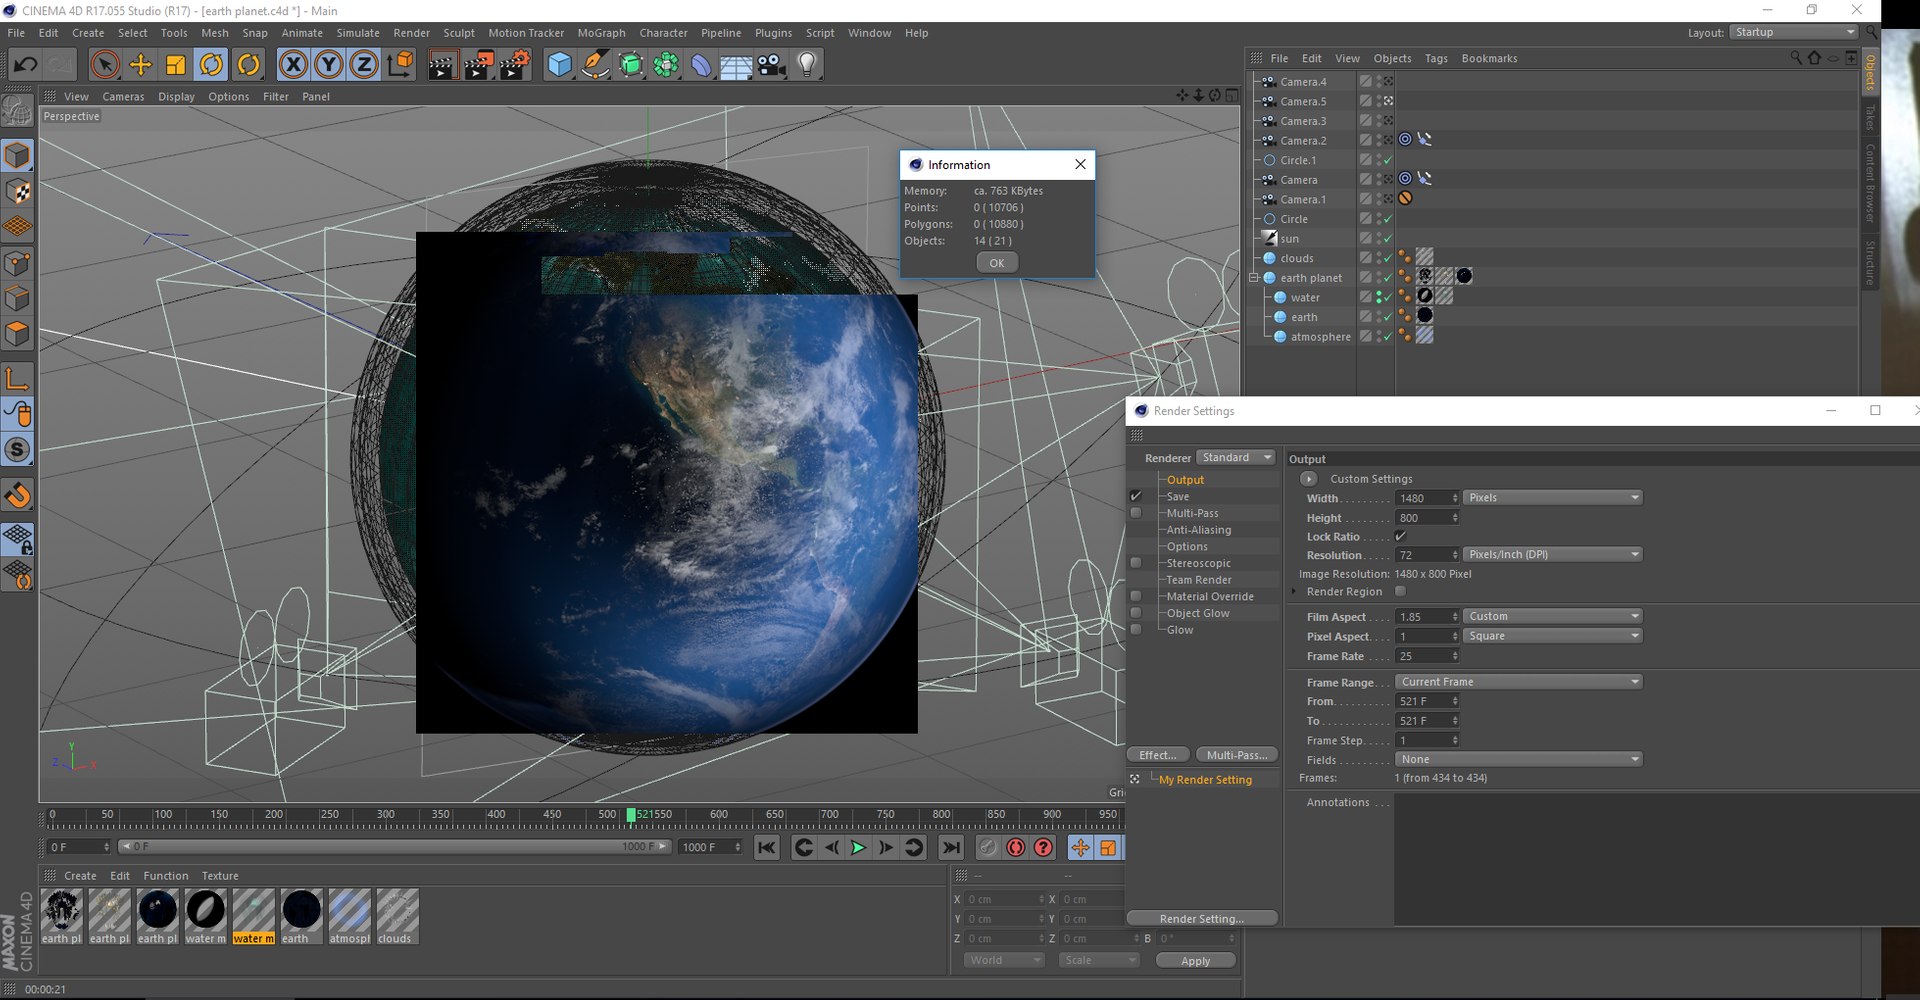Open Edit Render Settings icon
The width and height of the screenshot is (1920, 1000).
(x=515, y=65)
